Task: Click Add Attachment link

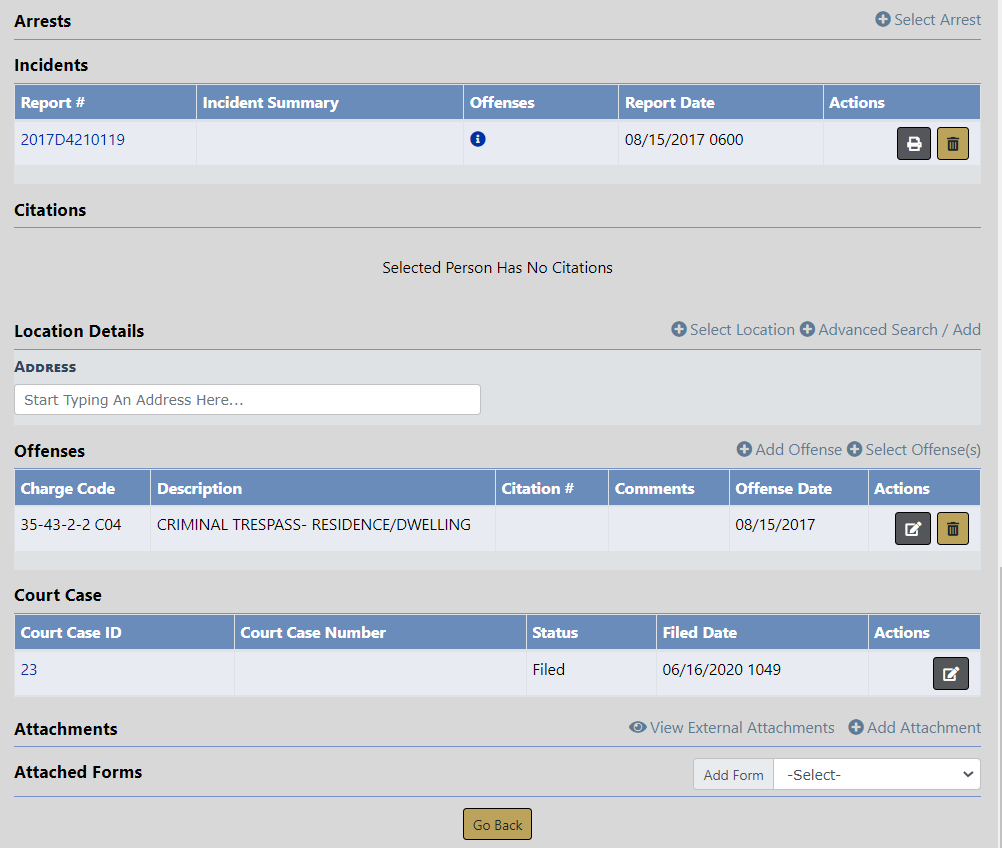Action: point(914,728)
